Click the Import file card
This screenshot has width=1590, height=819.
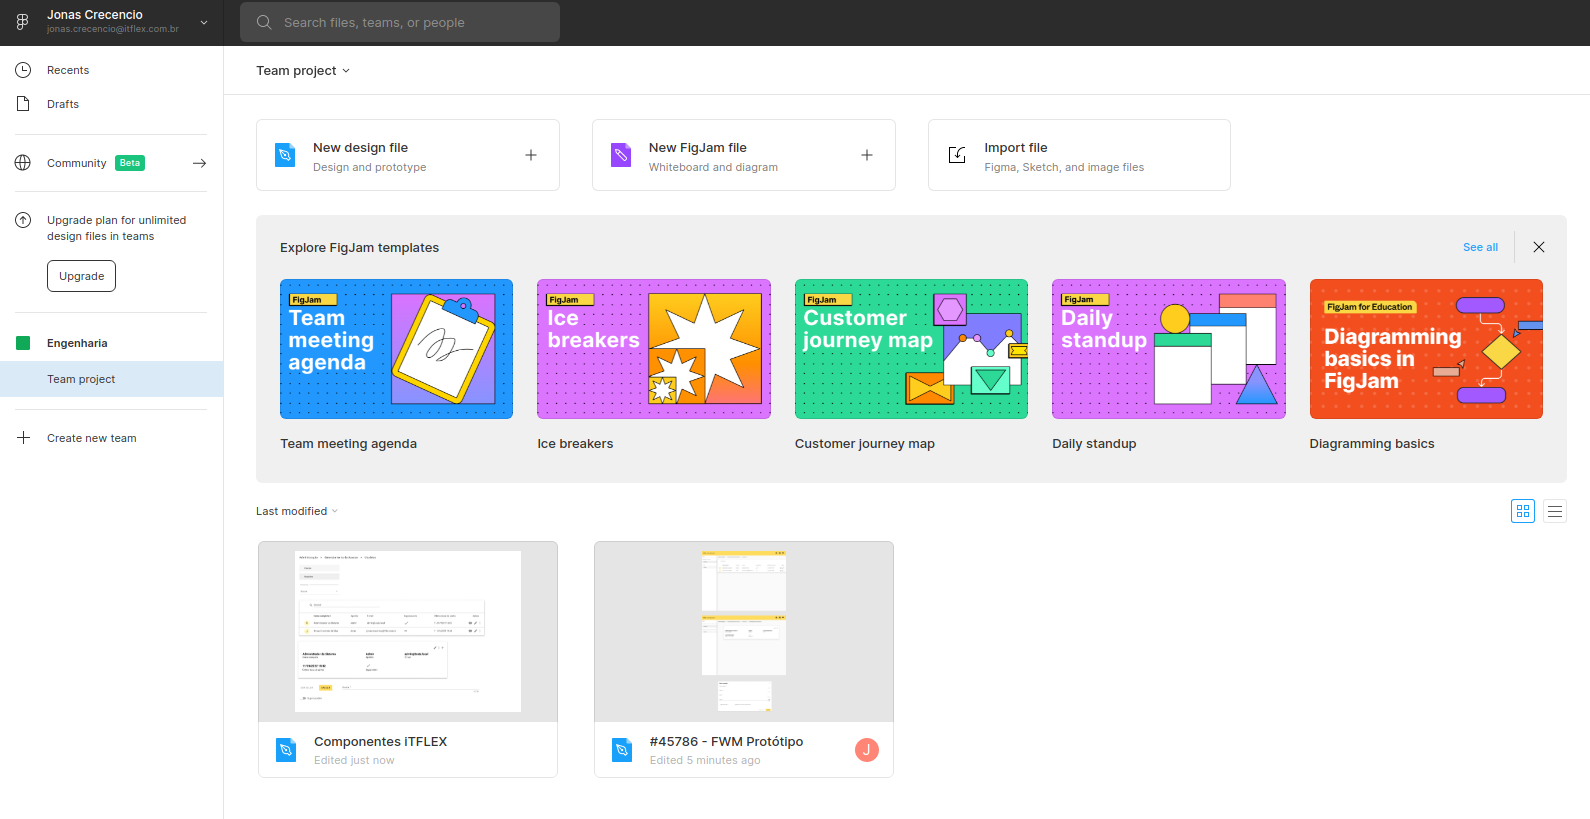coord(1079,155)
